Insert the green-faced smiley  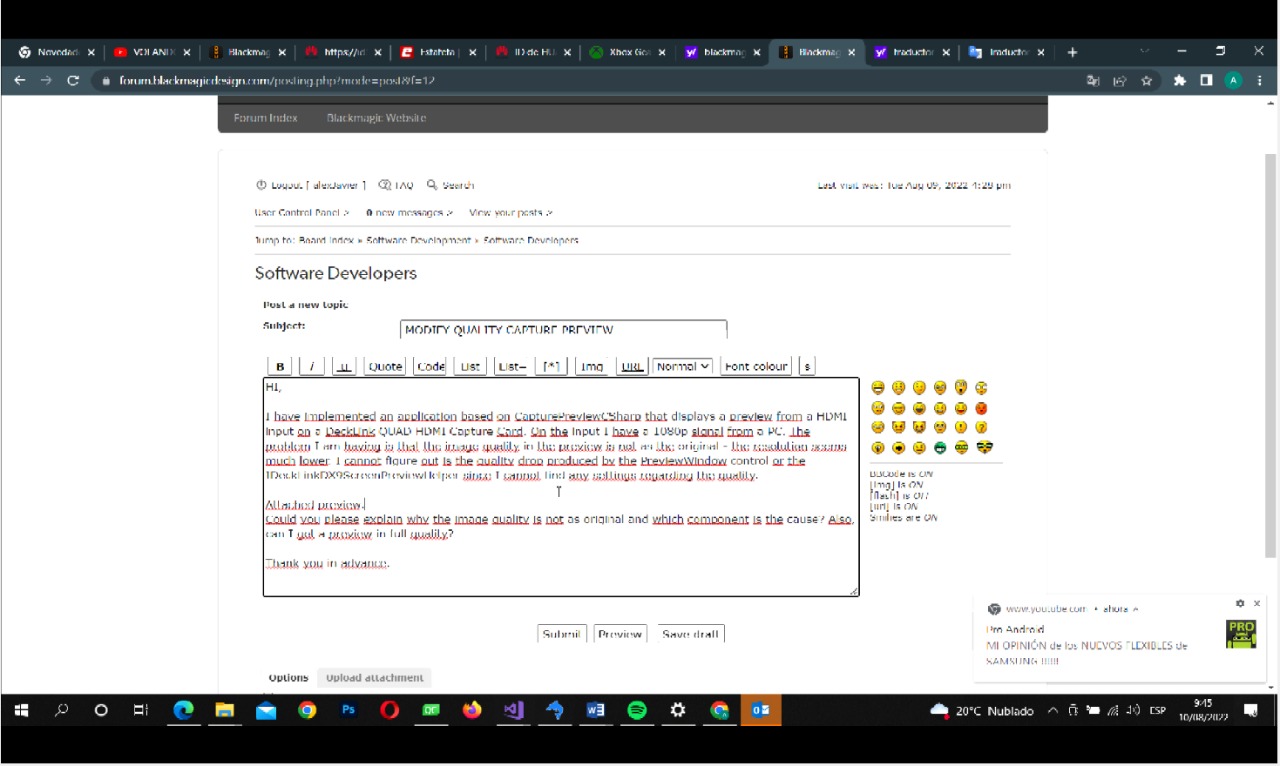(940, 448)
